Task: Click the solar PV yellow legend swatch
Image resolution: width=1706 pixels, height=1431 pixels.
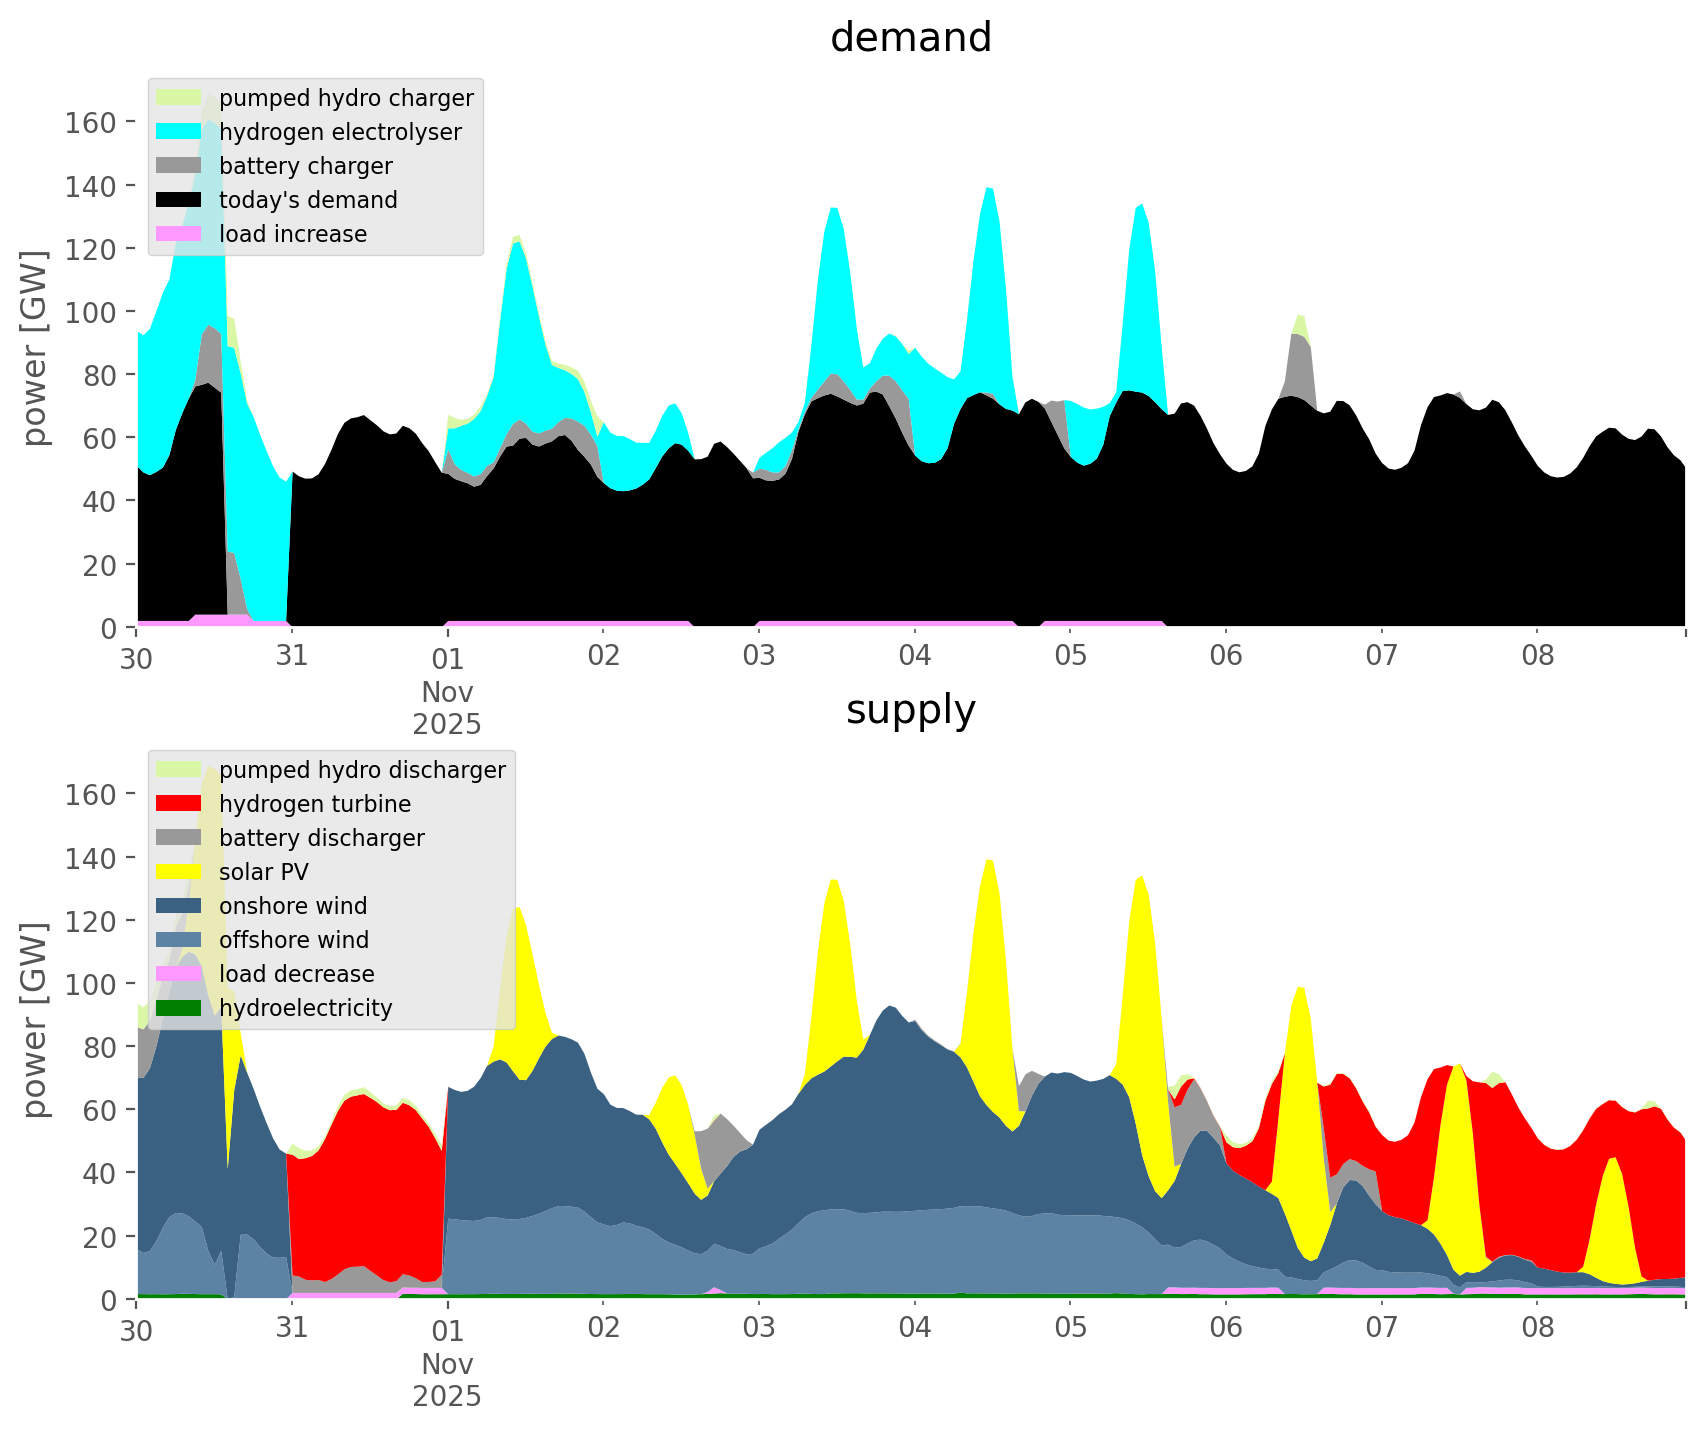Action: click(x=179, y=872)
